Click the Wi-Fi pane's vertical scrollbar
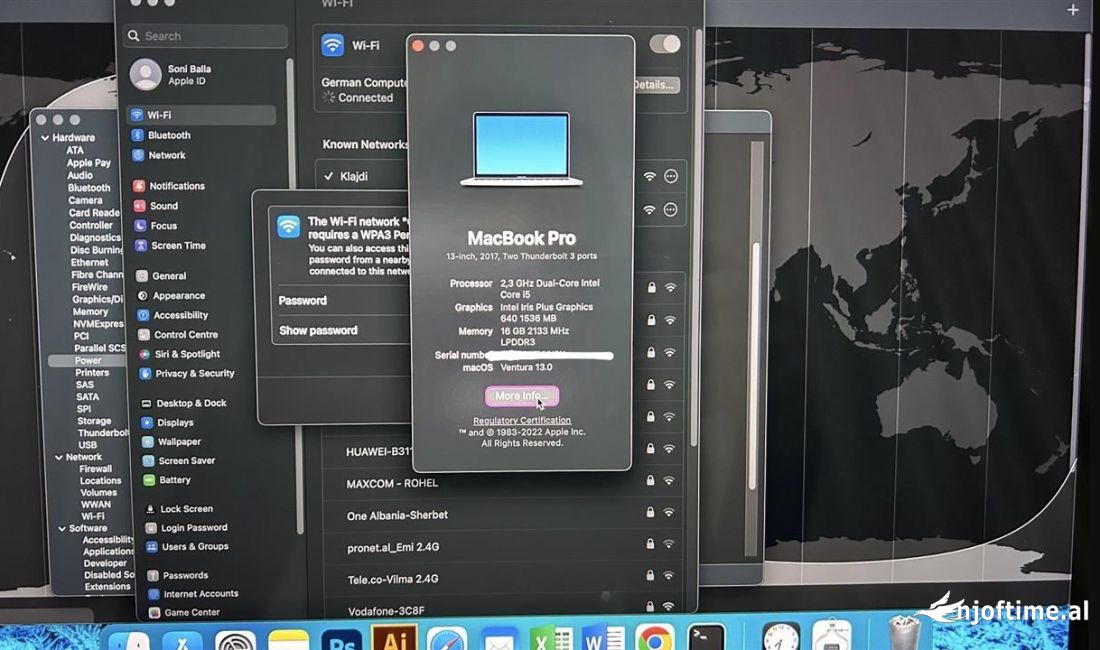 [695, 238]
